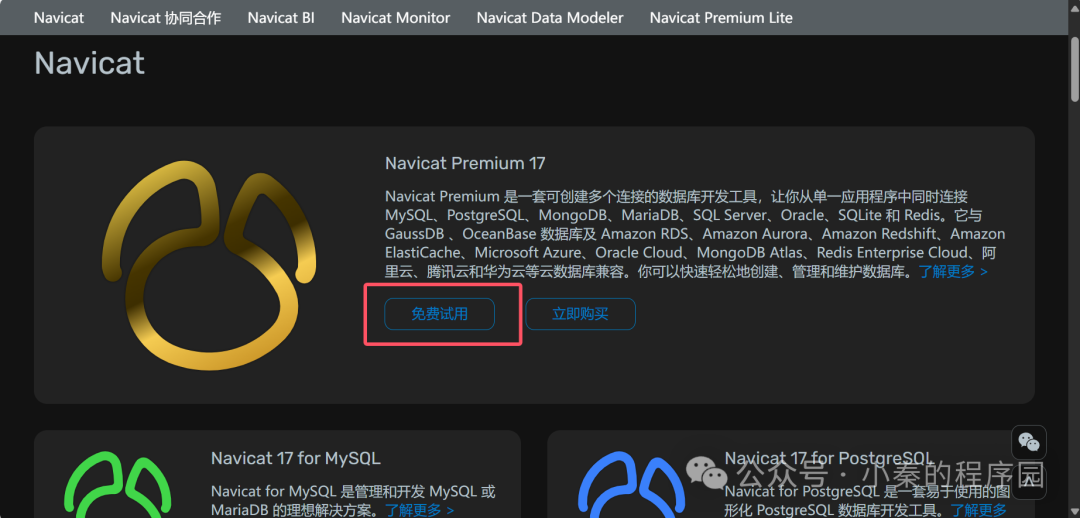The width and height of the screenshot is (1080, 518).
Task: Open the Navicat 协同合作 tab
Action: (165, 18)
